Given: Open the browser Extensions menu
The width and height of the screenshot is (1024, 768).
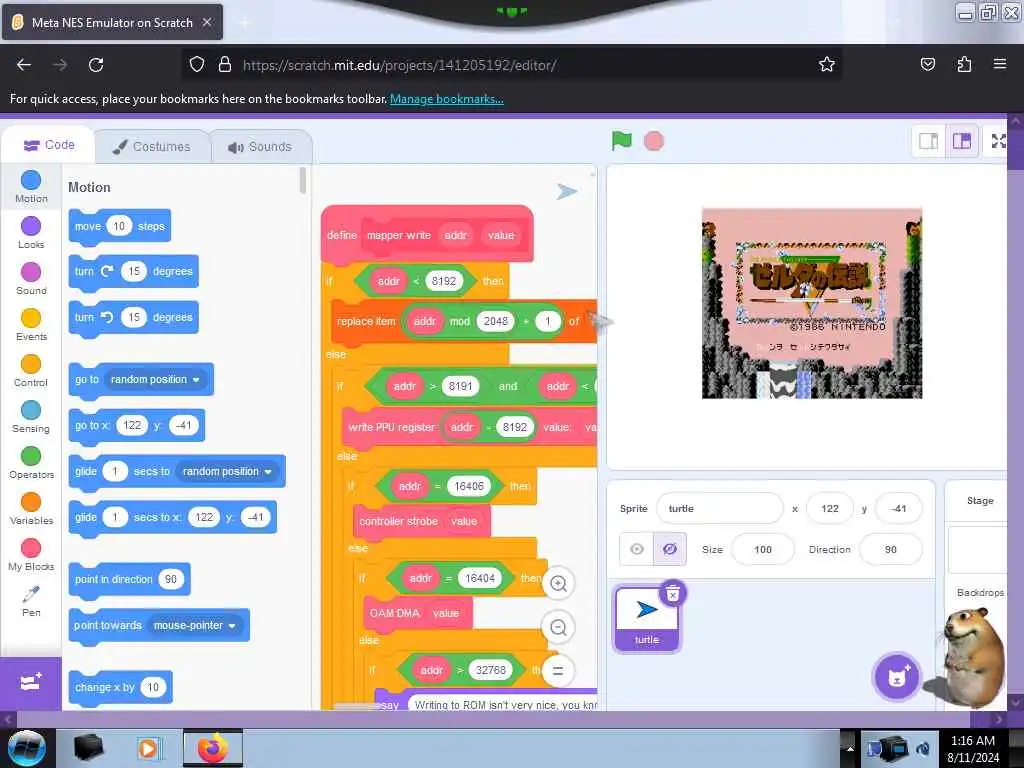Looking at the screenshot, I should (964, 64).
